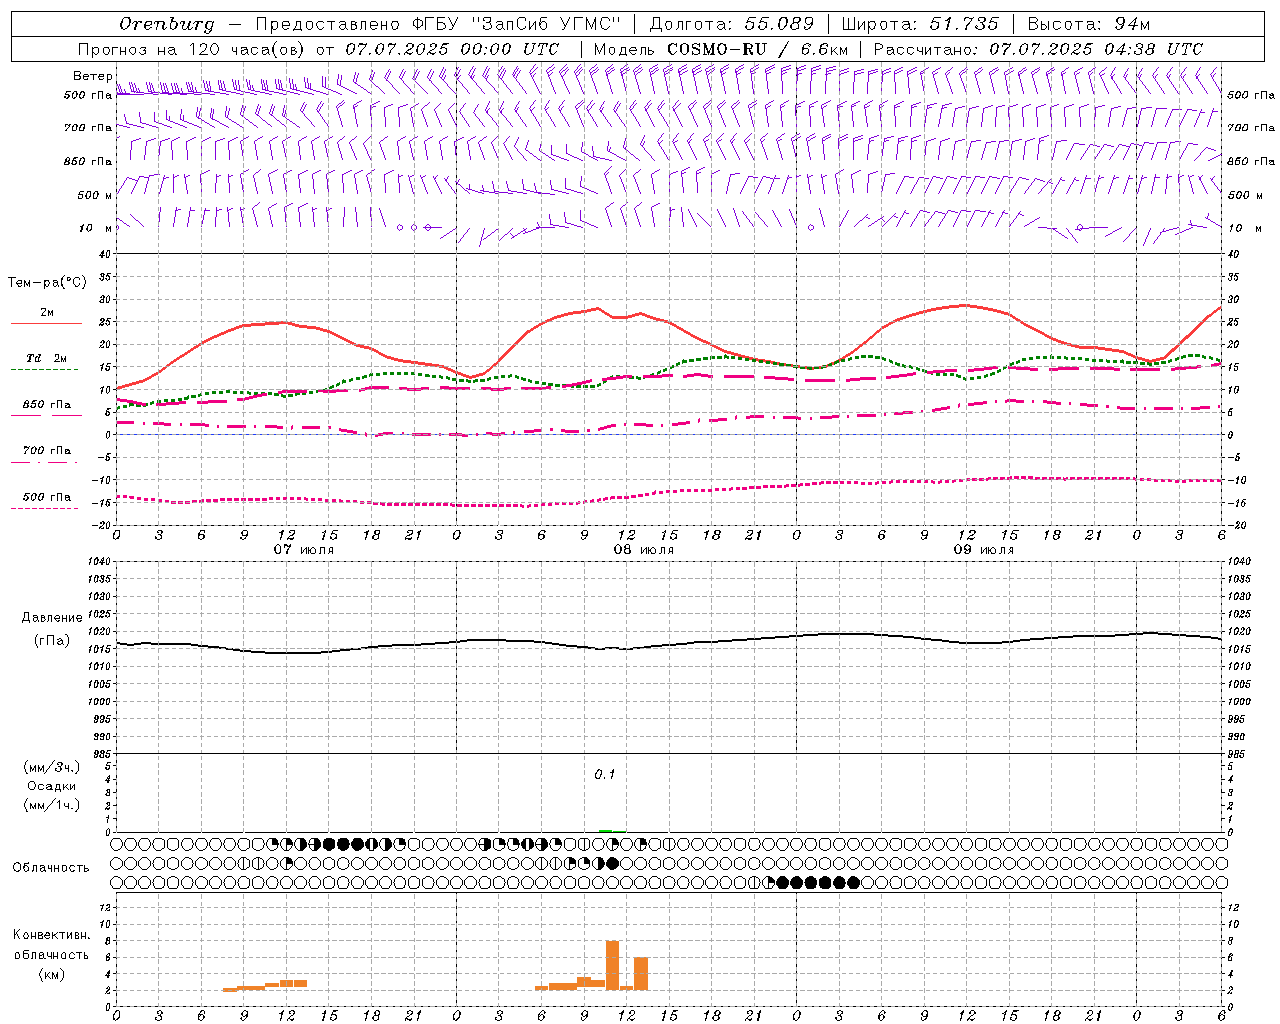Select the date label 08 июля
The height and width of the screenshot is (1024, 1280).
click(643, 550)
